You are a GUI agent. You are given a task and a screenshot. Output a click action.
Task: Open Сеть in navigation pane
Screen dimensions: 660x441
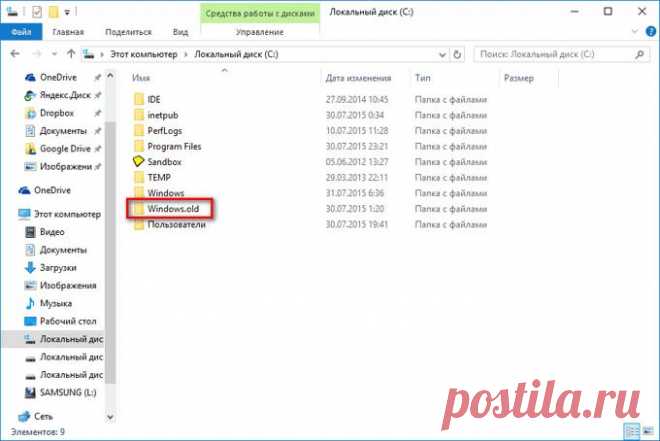(x=43, y=416)
